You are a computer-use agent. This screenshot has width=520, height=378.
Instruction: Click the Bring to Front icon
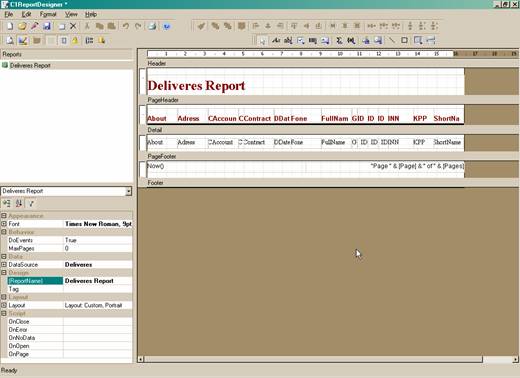(x=215, y=26)
